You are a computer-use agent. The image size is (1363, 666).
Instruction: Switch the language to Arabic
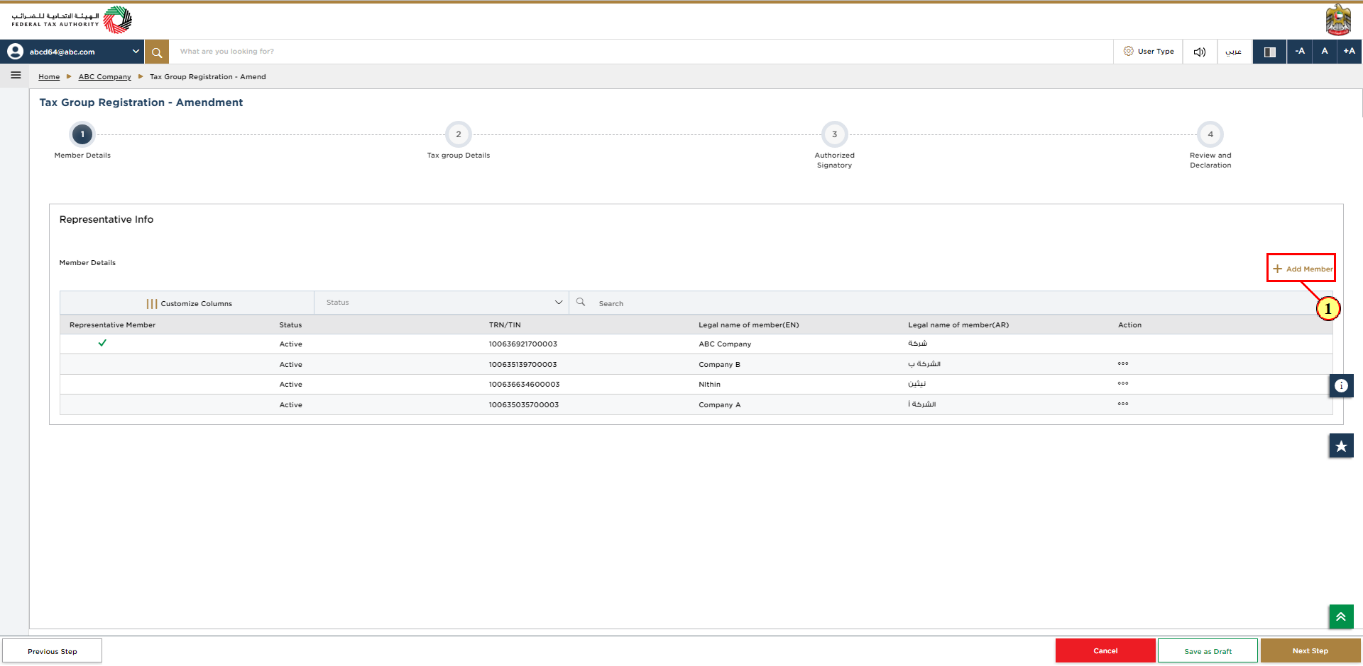pos(1235,51)
